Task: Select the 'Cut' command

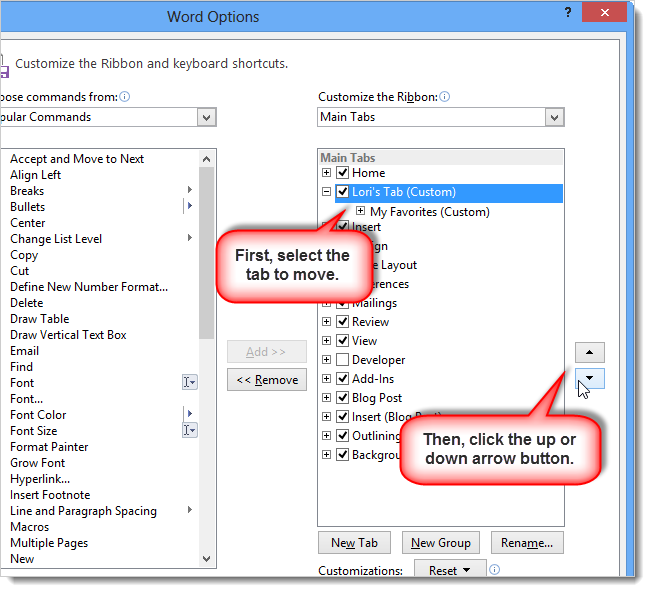Action: coord(19,271)
